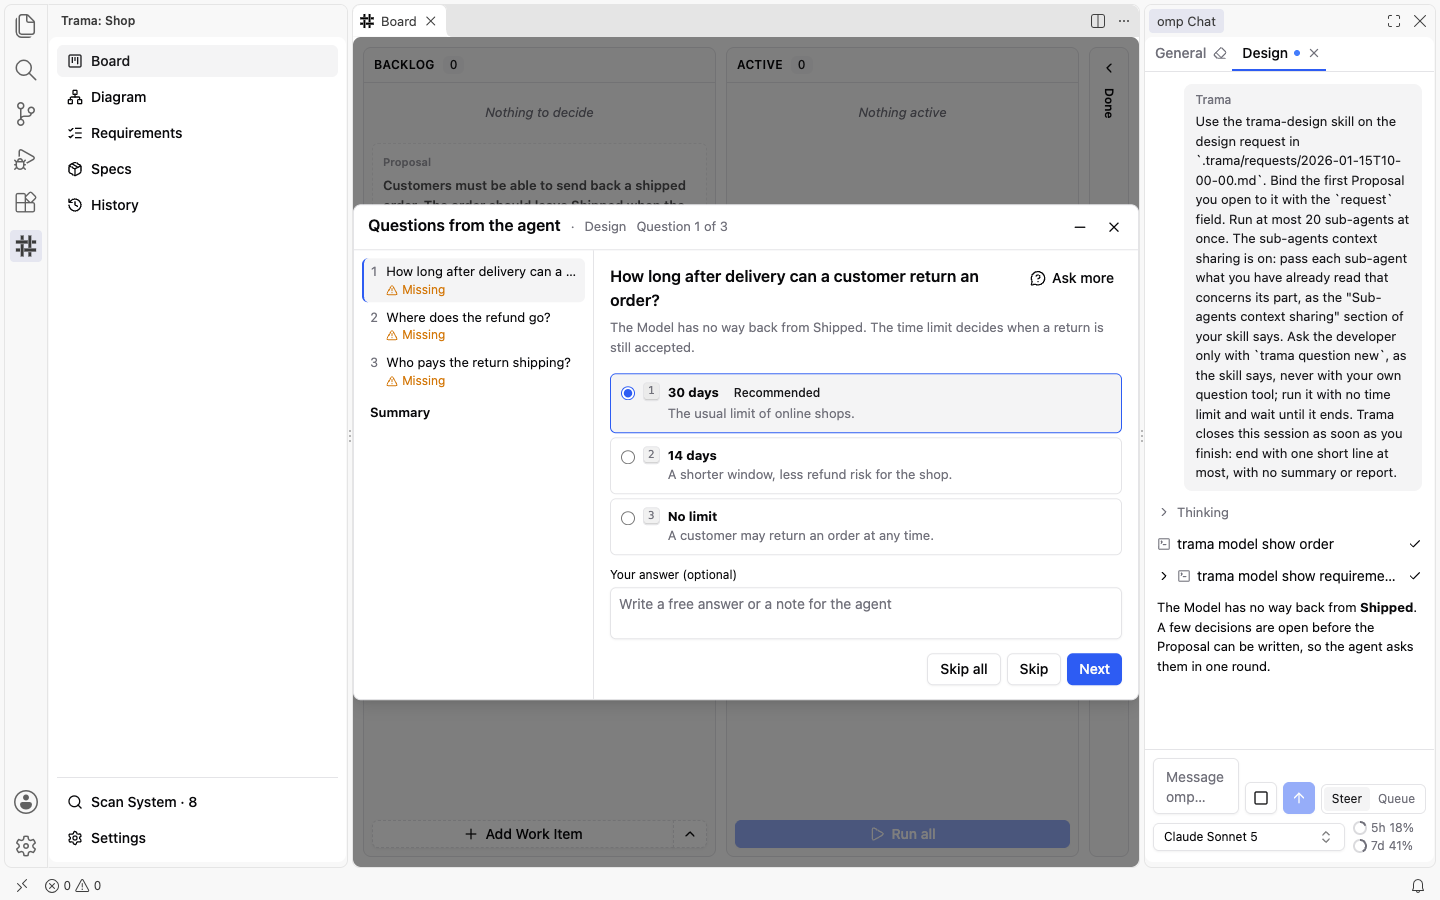Open the Accounts icon in activity bar
Screen dimensions: 1440x900
coord(26,802)
